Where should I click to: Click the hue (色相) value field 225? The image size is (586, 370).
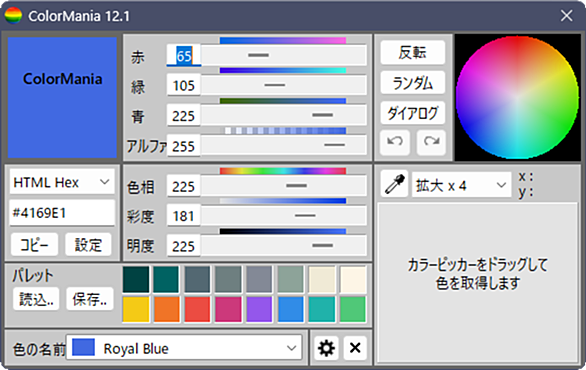pyautogui.click(x=183, y=186)
